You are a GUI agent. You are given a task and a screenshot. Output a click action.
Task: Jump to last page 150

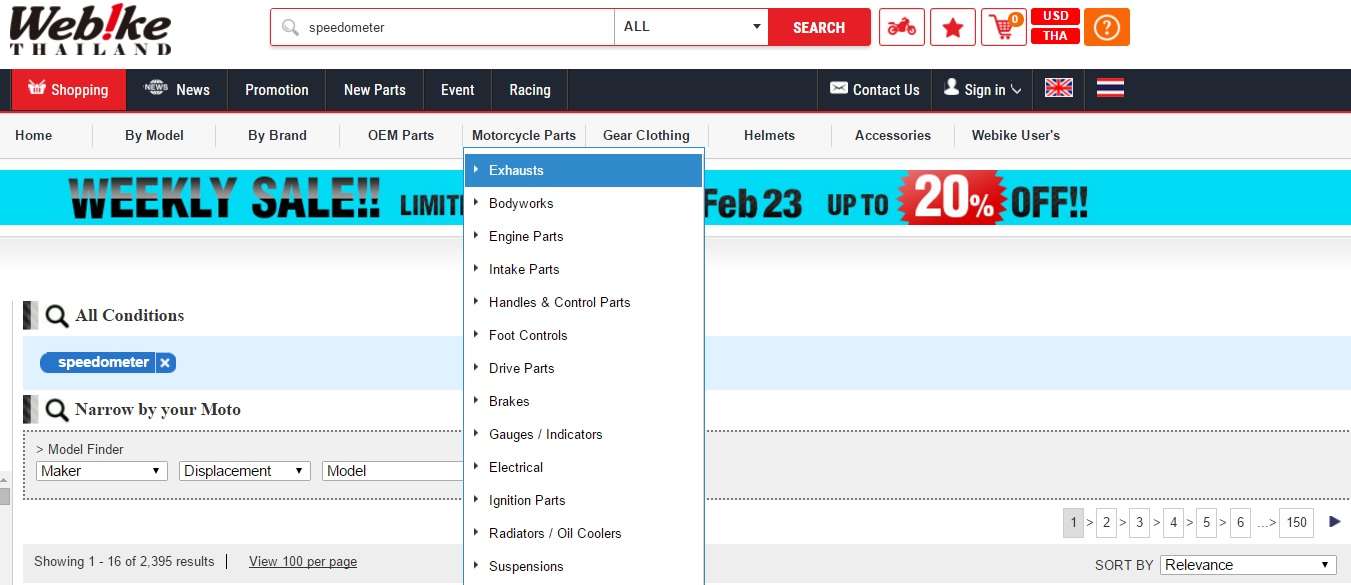click(1296, 522)
